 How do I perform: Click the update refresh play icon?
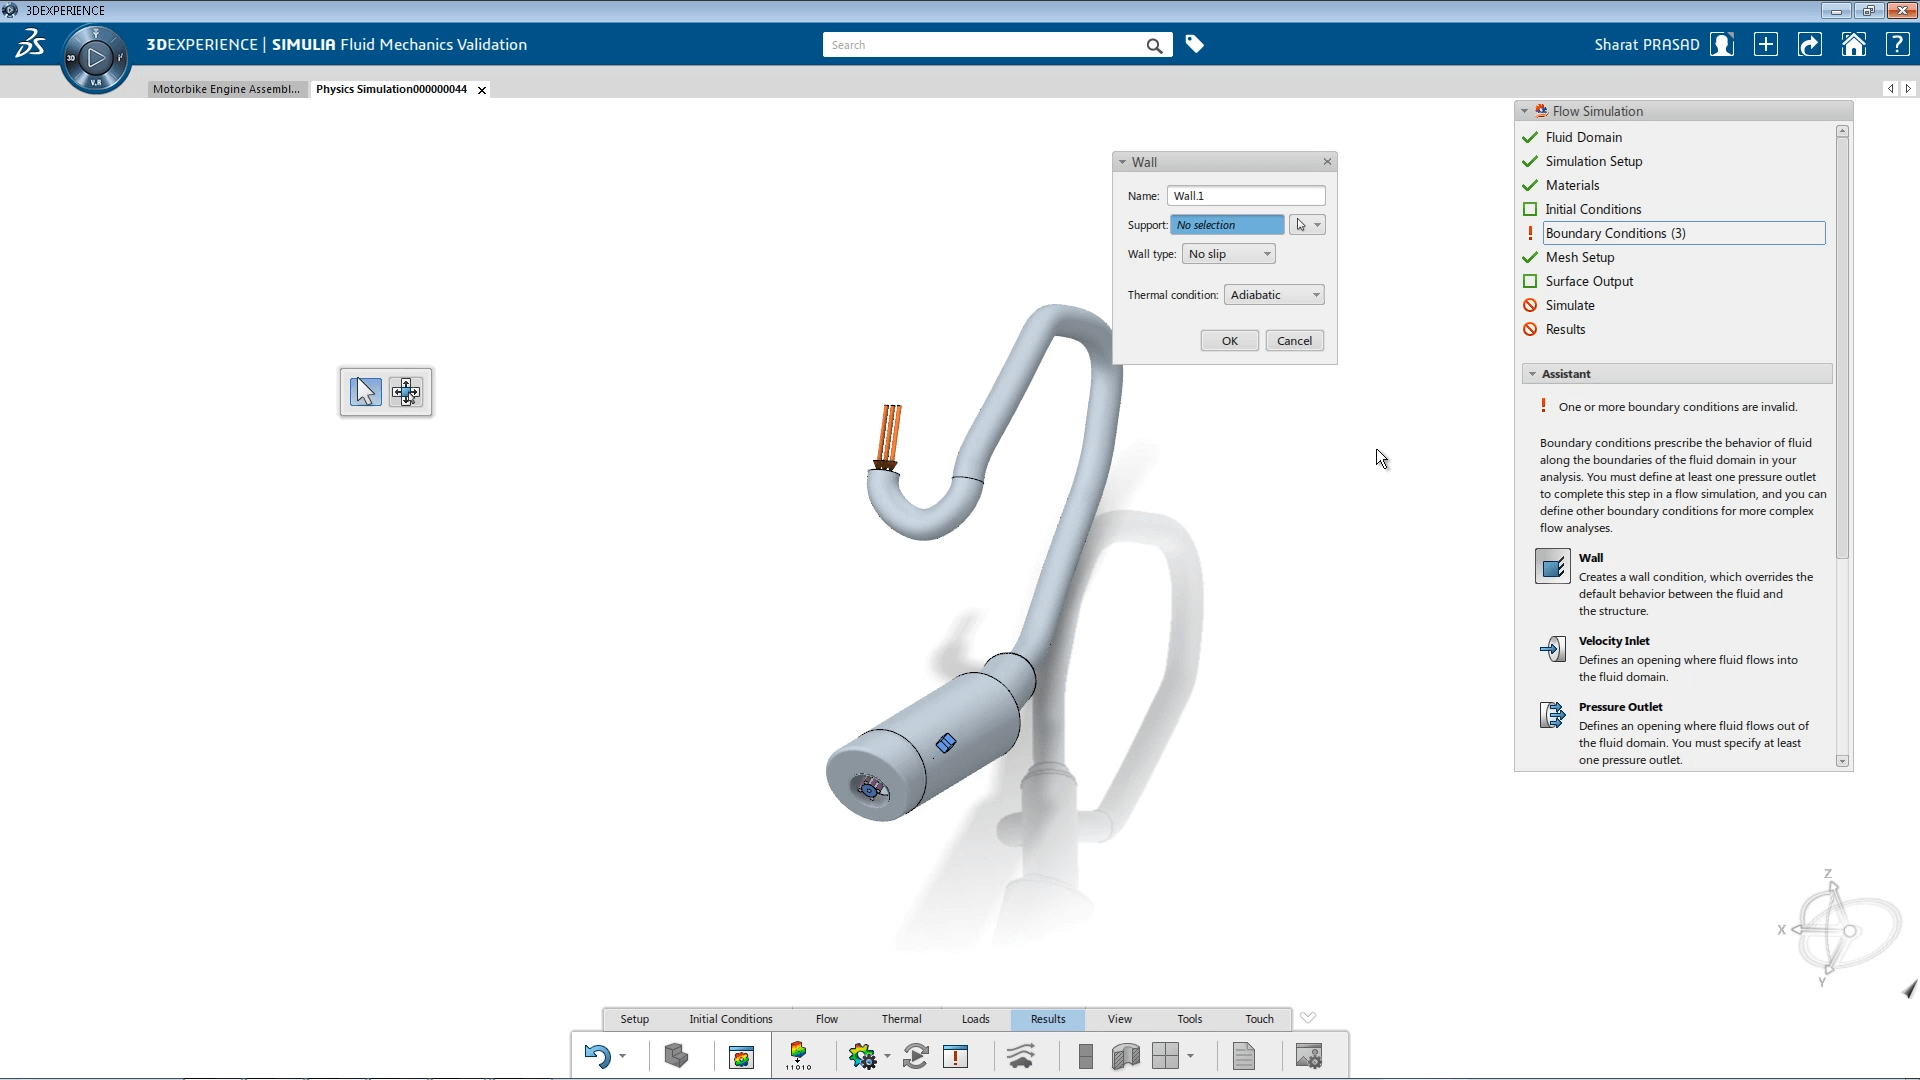(915, 1056)
